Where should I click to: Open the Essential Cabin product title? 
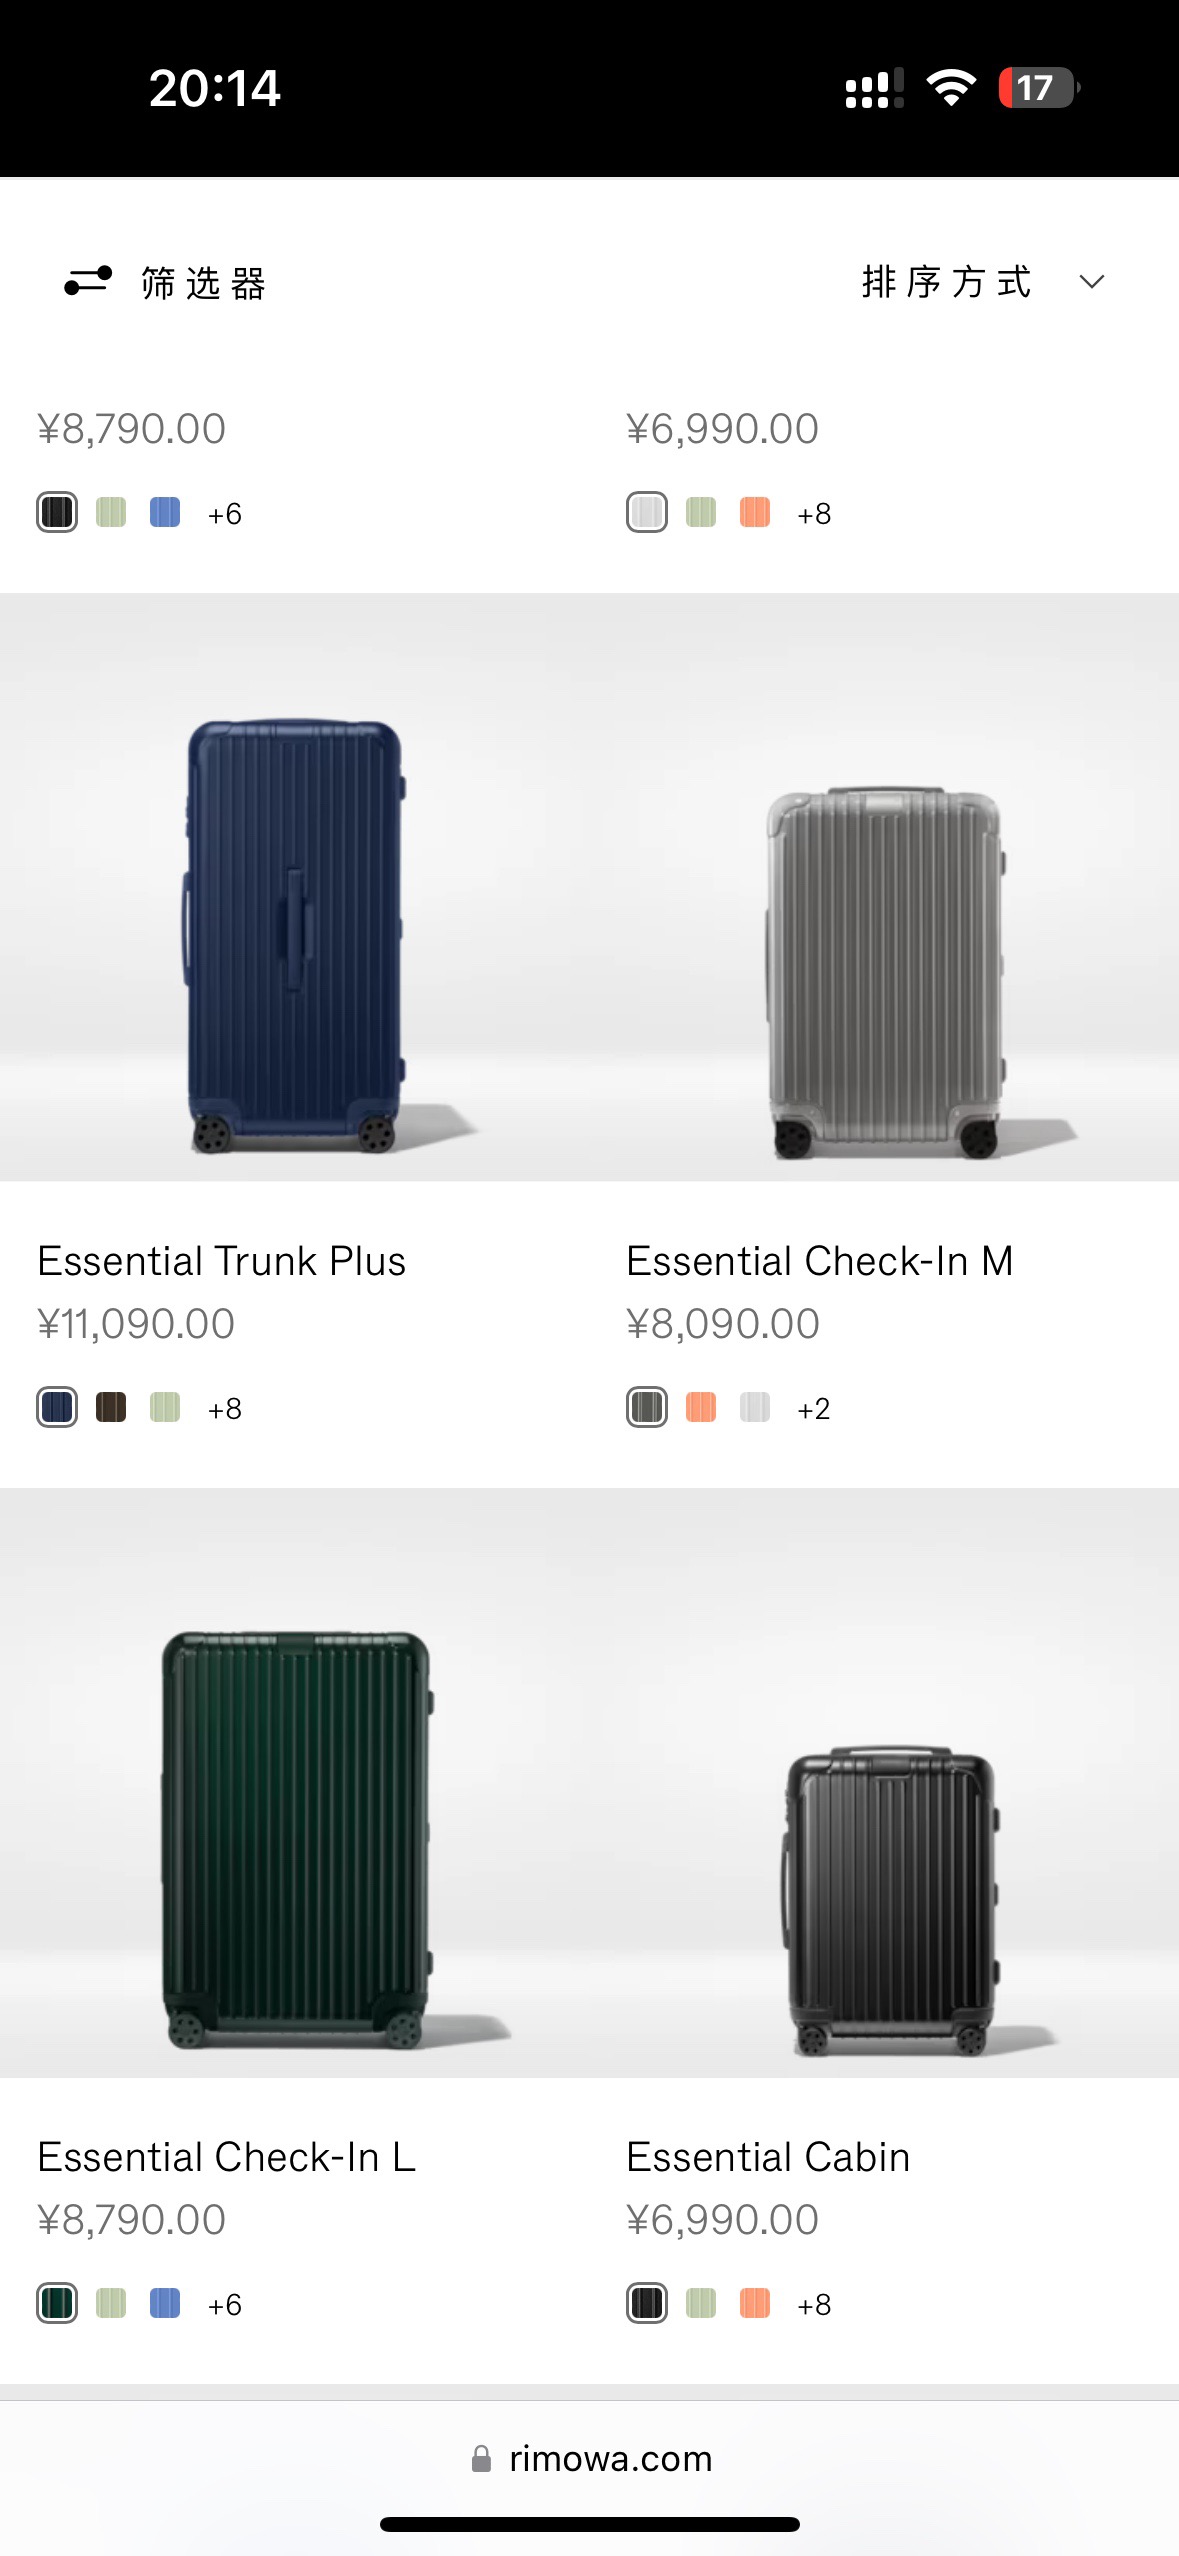point(768,2157)
